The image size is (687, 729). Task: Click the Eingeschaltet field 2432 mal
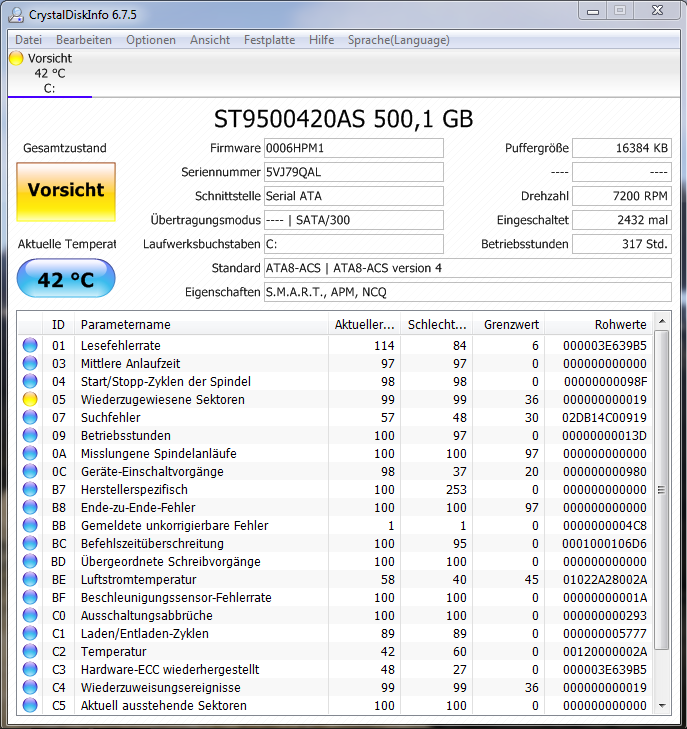click(622, 220)
